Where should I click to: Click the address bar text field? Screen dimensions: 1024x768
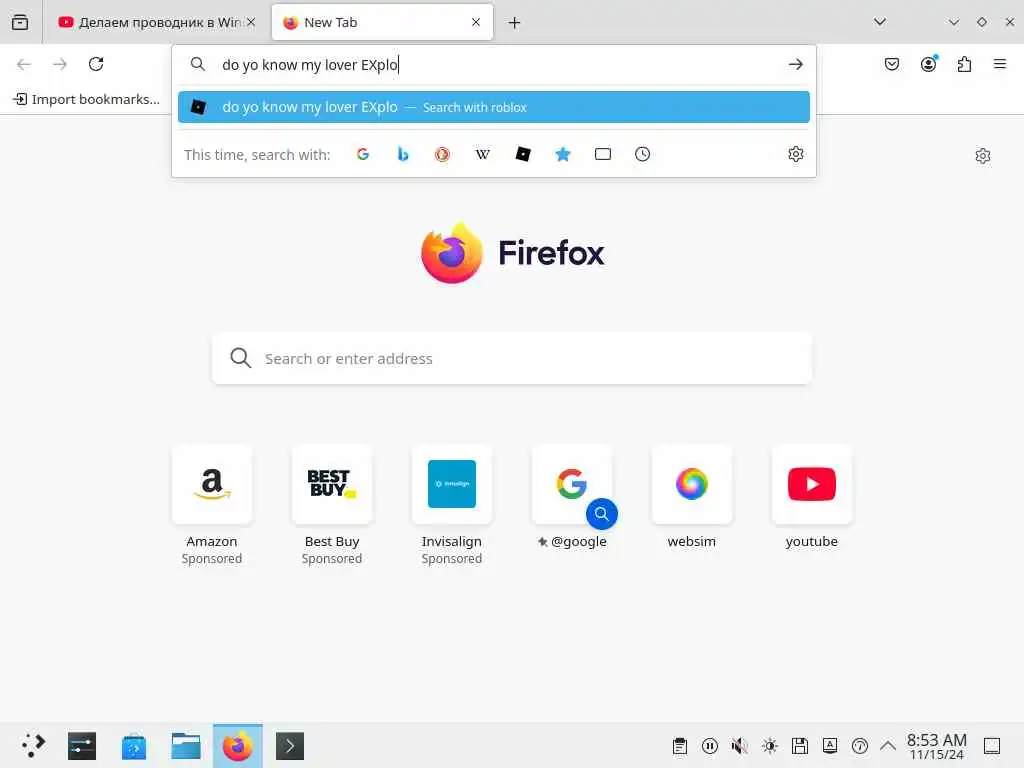pyautogui.click(x=496, y=64)
